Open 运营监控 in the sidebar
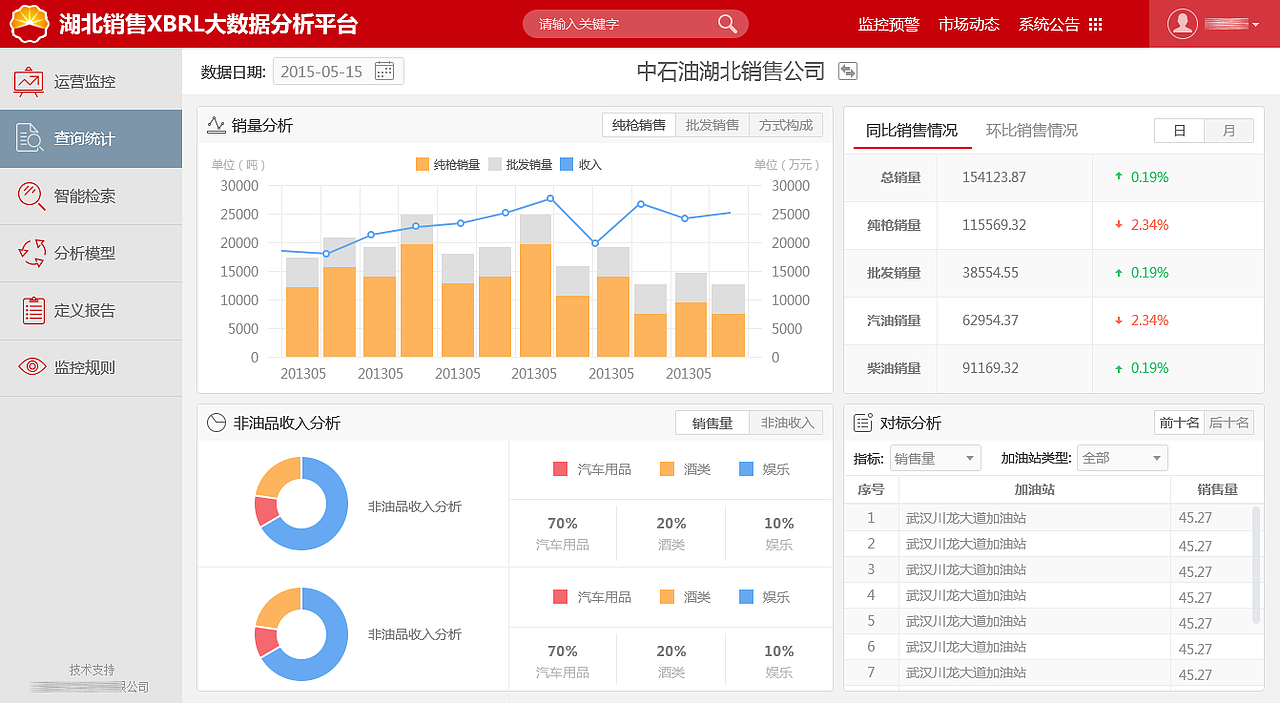This screenshot has width=1280, height=703. click(91, 82)
